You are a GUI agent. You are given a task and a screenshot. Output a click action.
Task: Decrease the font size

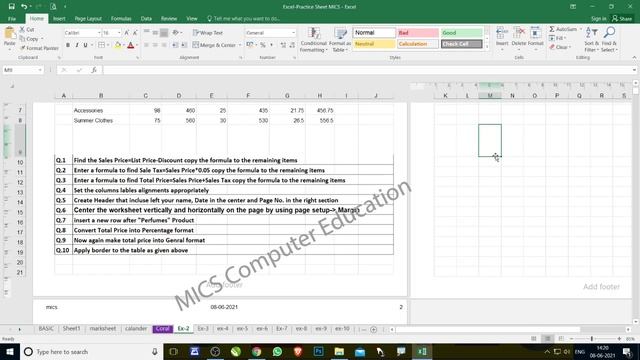[135, 33]
